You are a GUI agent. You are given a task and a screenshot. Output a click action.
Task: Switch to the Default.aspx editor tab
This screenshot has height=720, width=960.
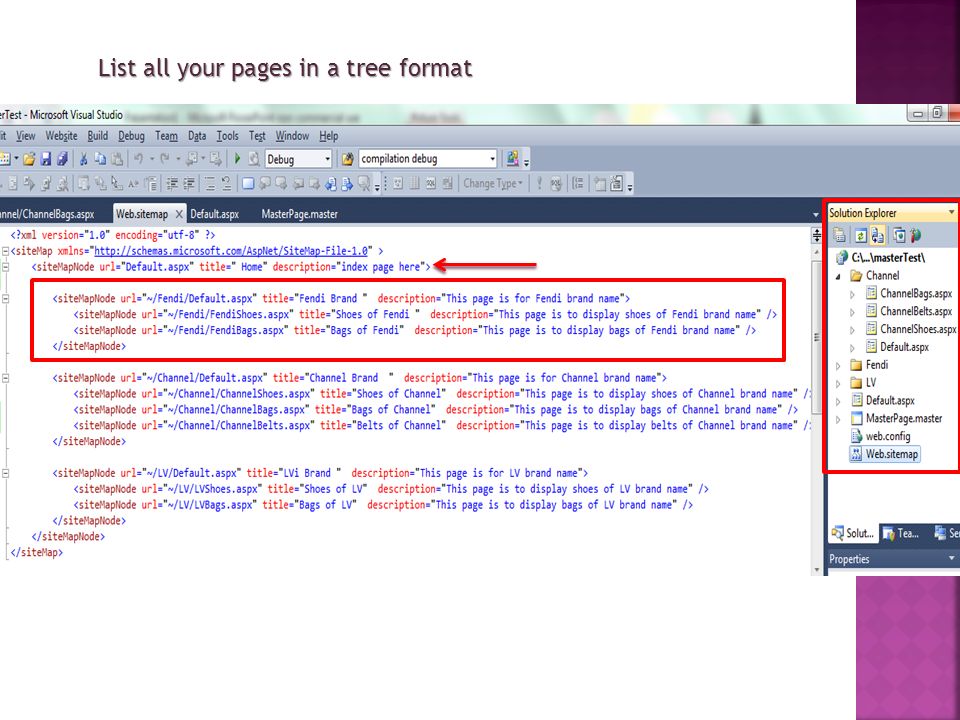214,214
